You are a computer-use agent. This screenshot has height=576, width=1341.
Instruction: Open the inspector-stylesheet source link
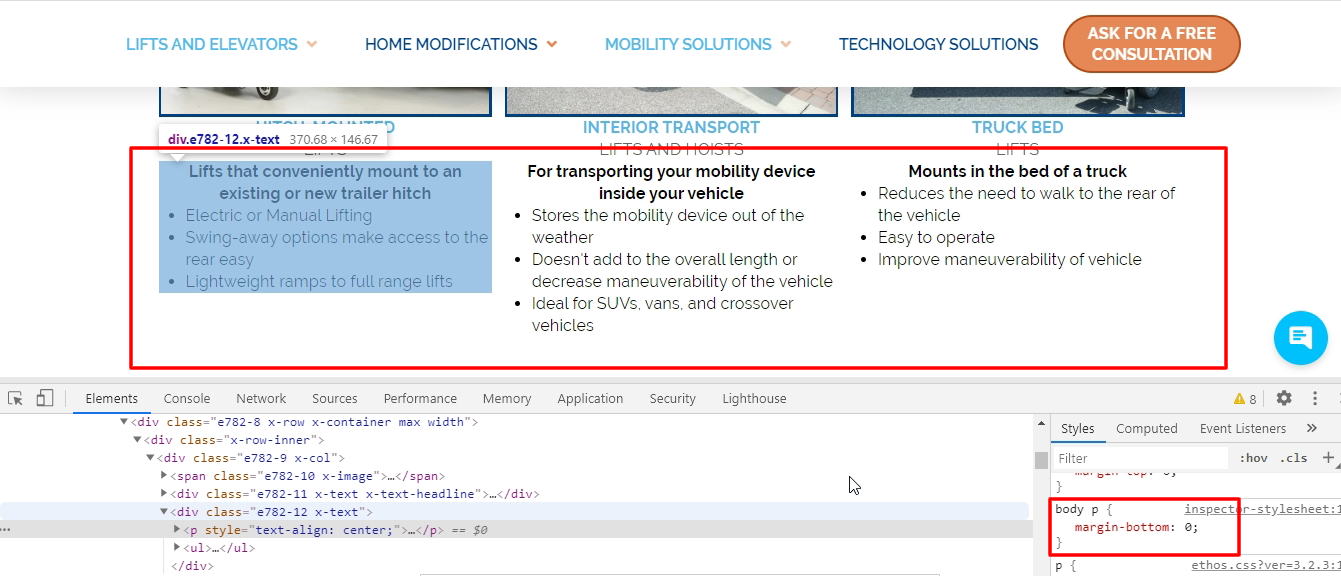click(x=1262, y=509)
